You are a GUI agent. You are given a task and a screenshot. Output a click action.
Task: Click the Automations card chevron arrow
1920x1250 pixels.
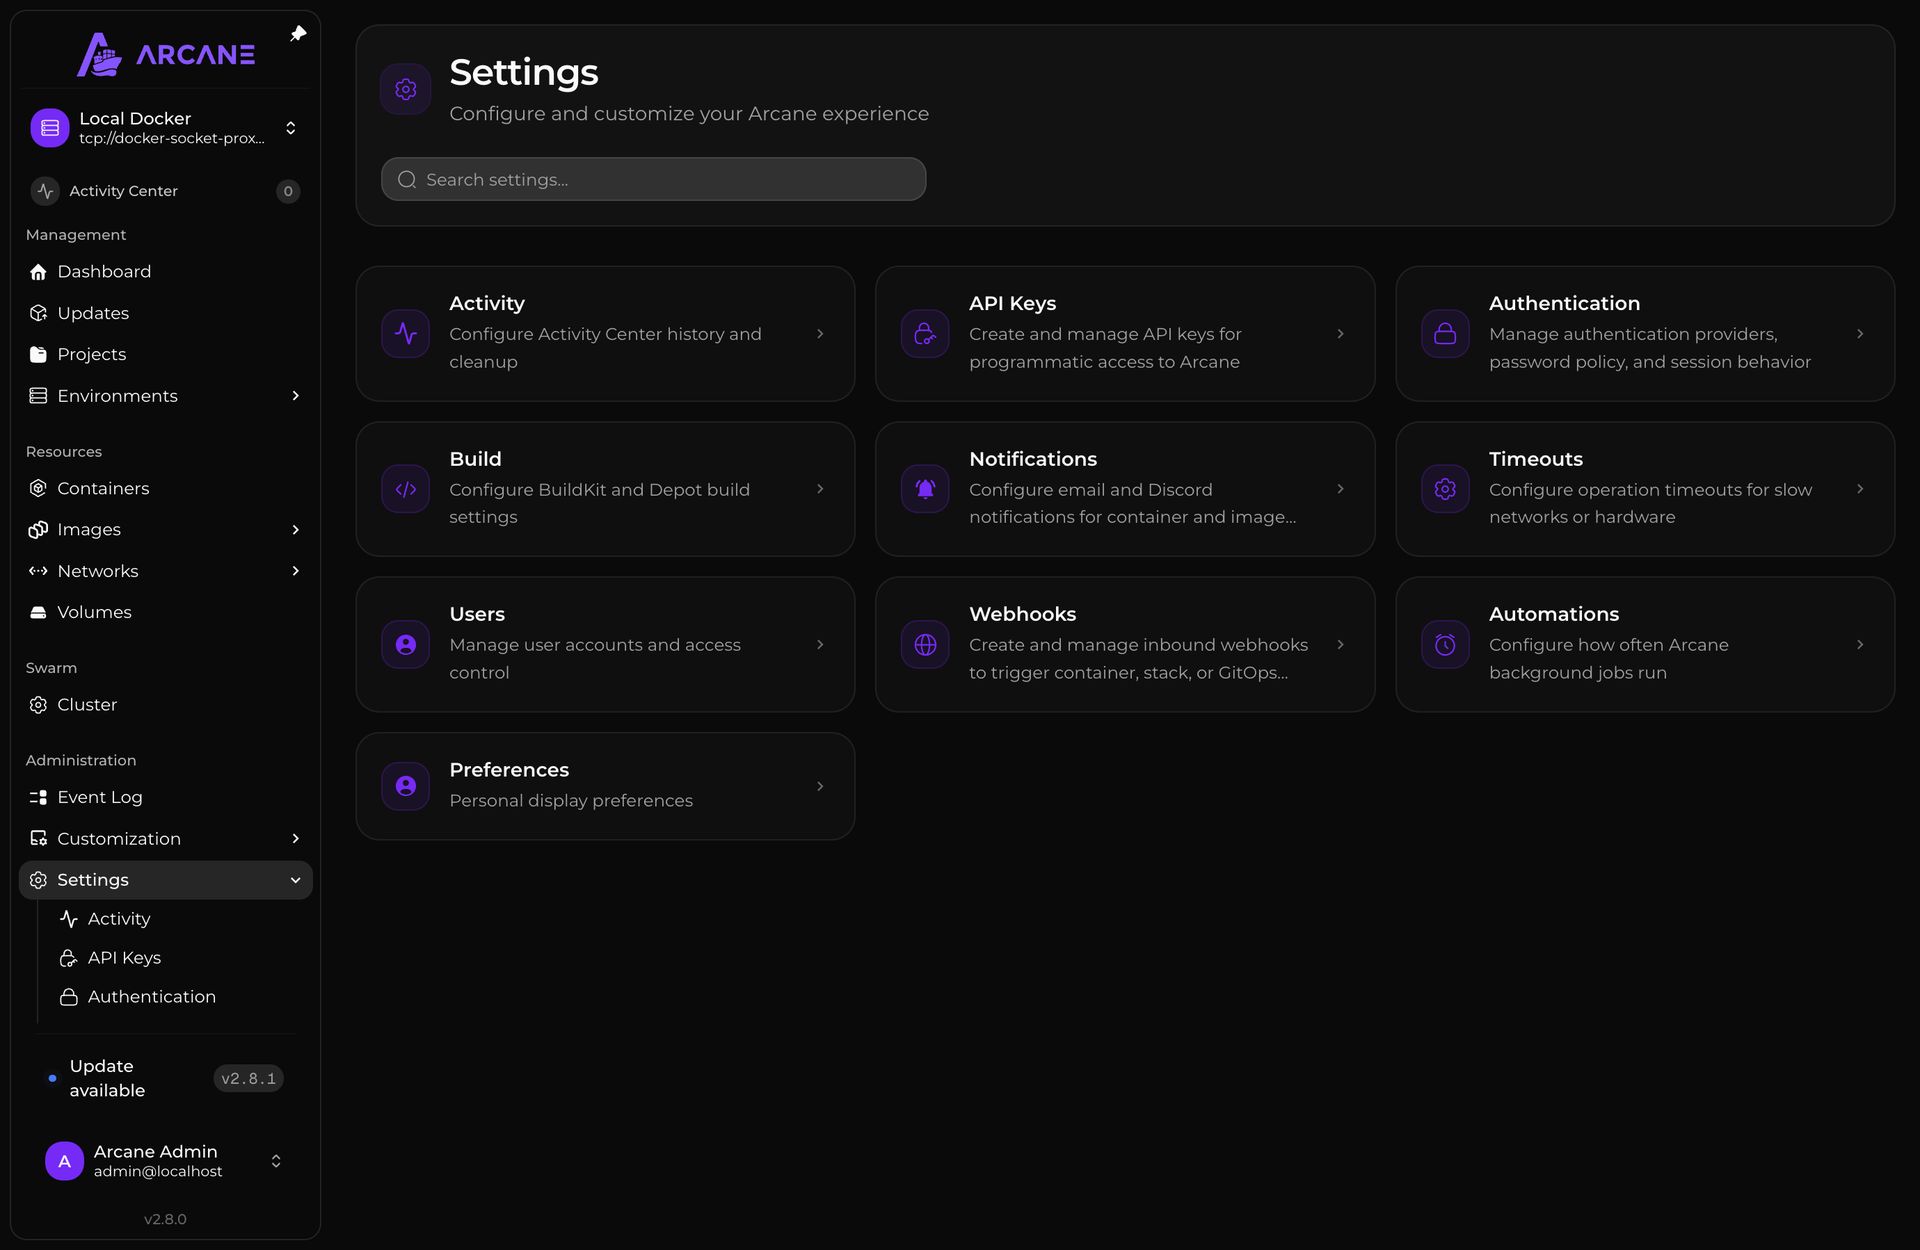(x=1860, y=645)
